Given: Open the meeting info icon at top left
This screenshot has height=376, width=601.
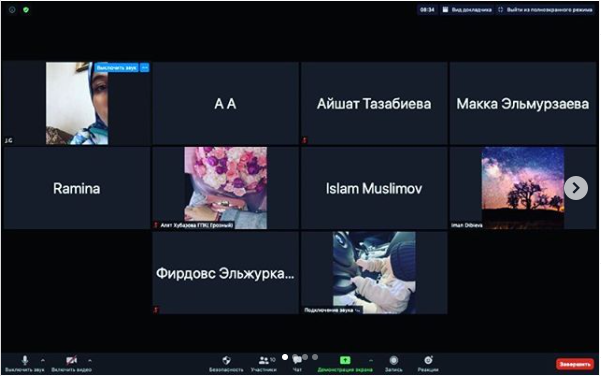Looking at the screenshot, I should click(x=12, y=10).
